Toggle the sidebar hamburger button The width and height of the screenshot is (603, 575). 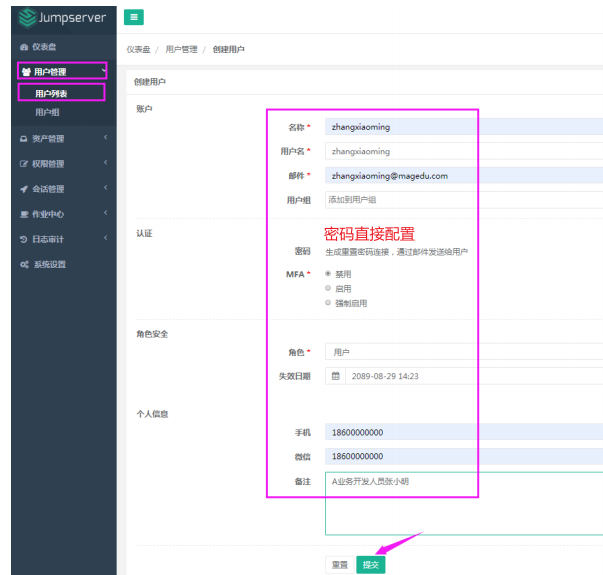pos(133,17)
